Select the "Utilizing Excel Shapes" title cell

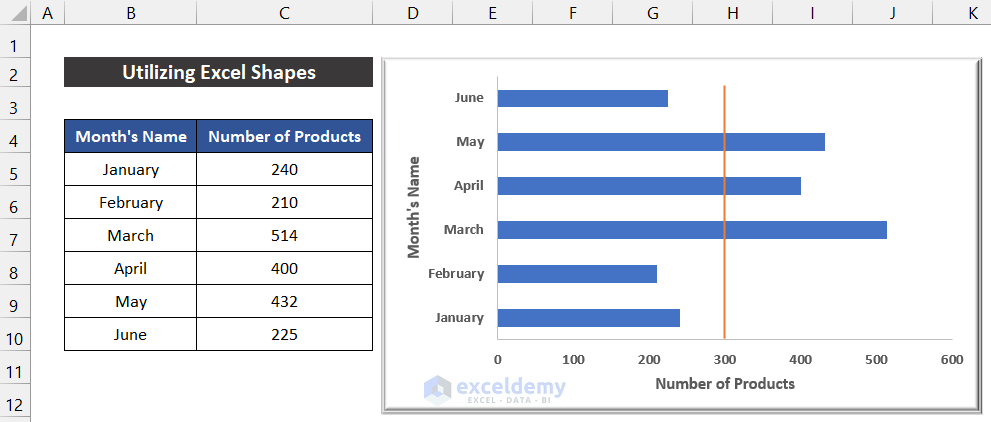tap(218, 72)
